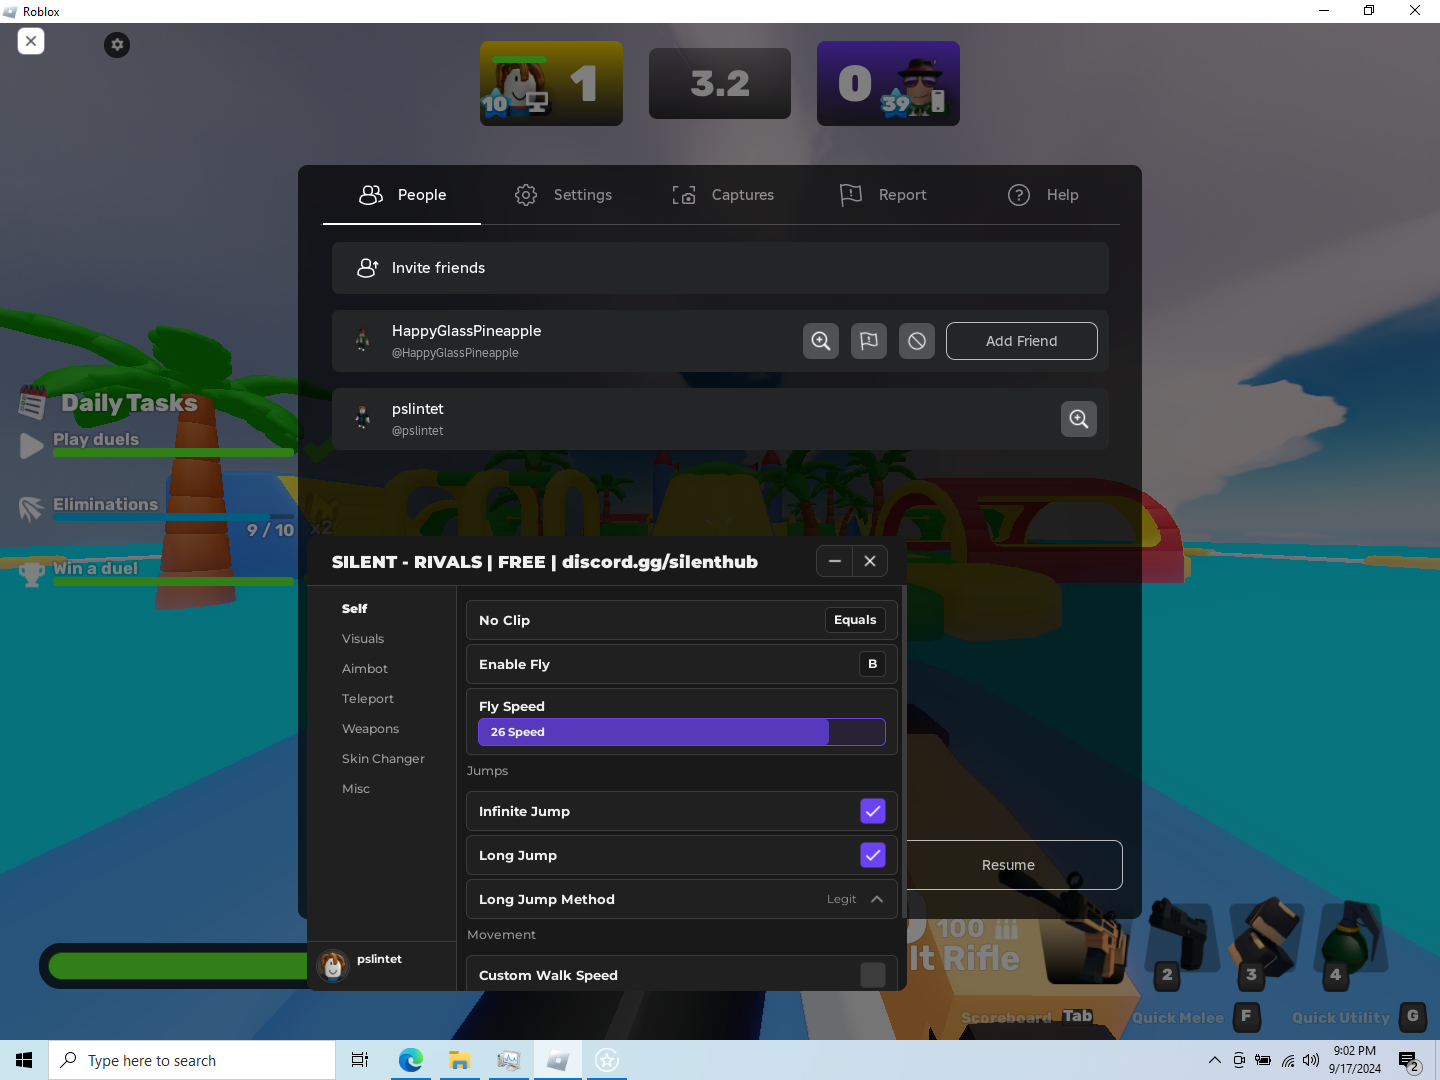Screen dimensions: 1440x1080
Task: Disable the Long Jump checkbox
Action: 873,855
